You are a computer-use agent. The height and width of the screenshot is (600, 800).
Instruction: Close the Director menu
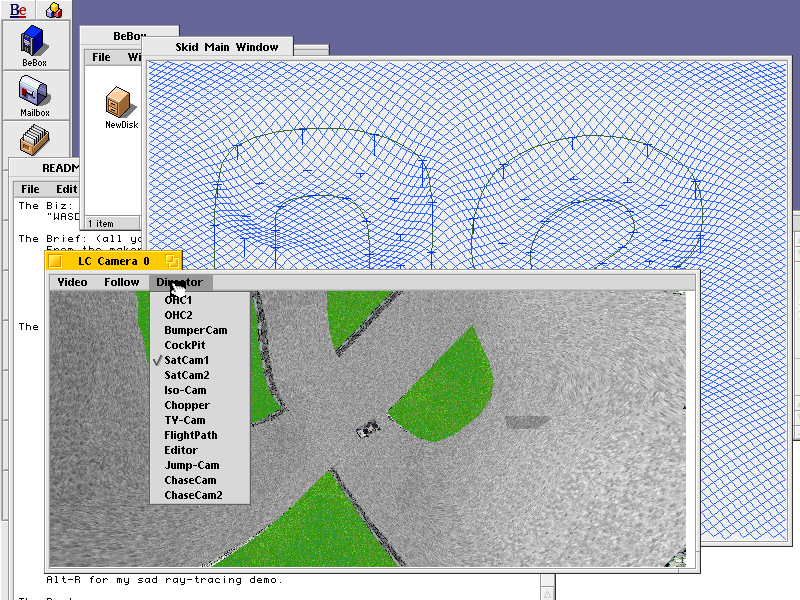[x=180, y=282]
